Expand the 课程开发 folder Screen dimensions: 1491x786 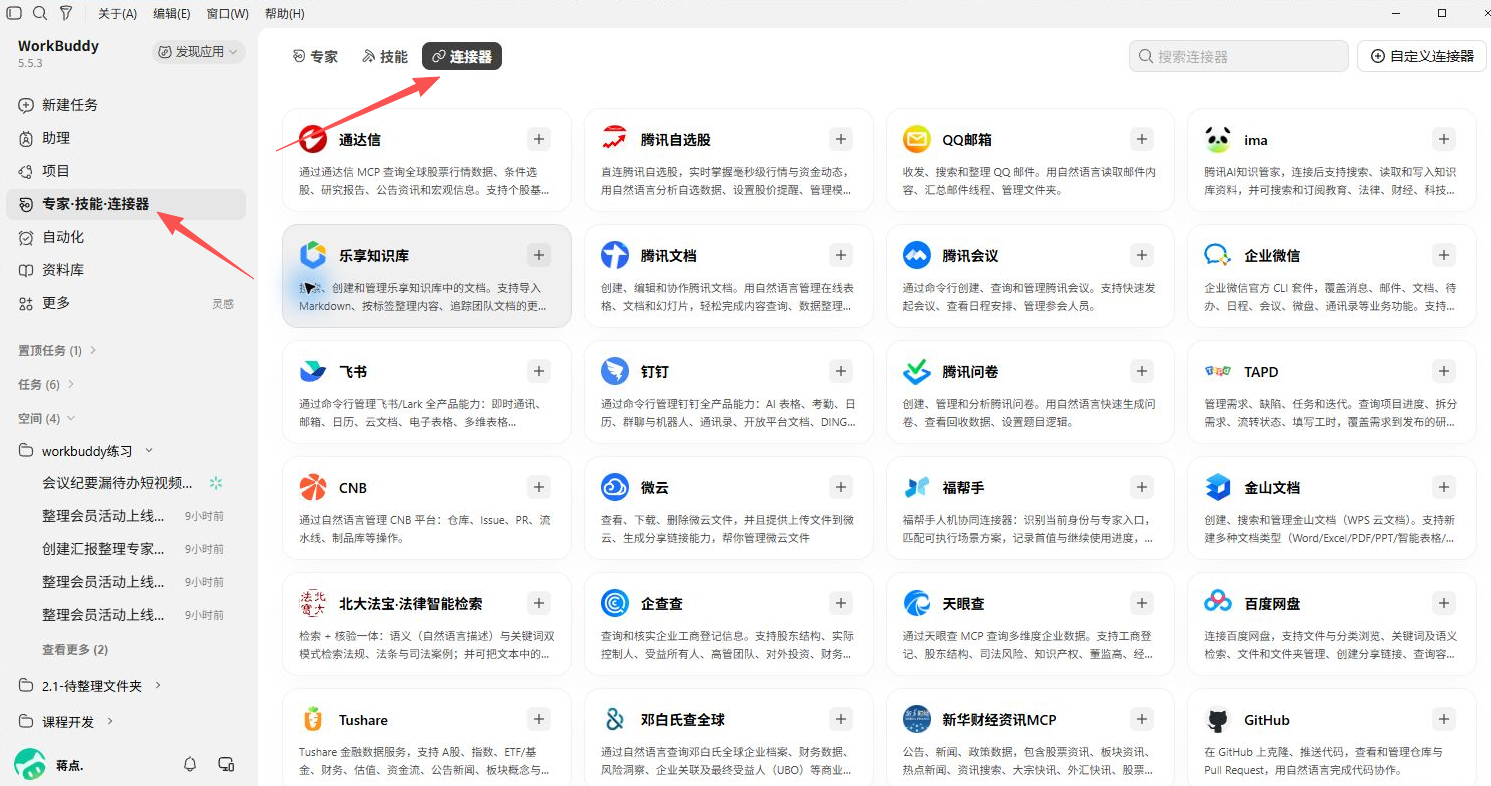click(x=66, y=721)
